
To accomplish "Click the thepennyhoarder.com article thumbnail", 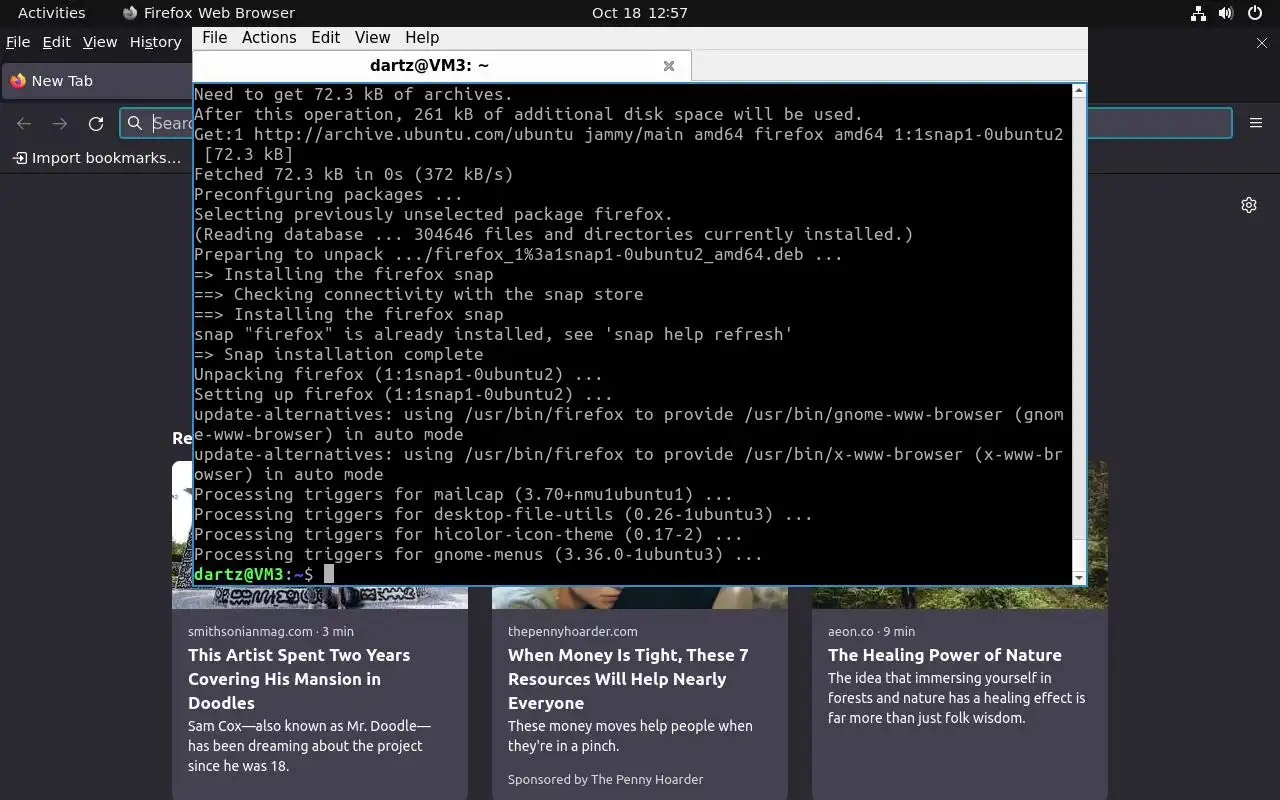I will click(640, 597).
